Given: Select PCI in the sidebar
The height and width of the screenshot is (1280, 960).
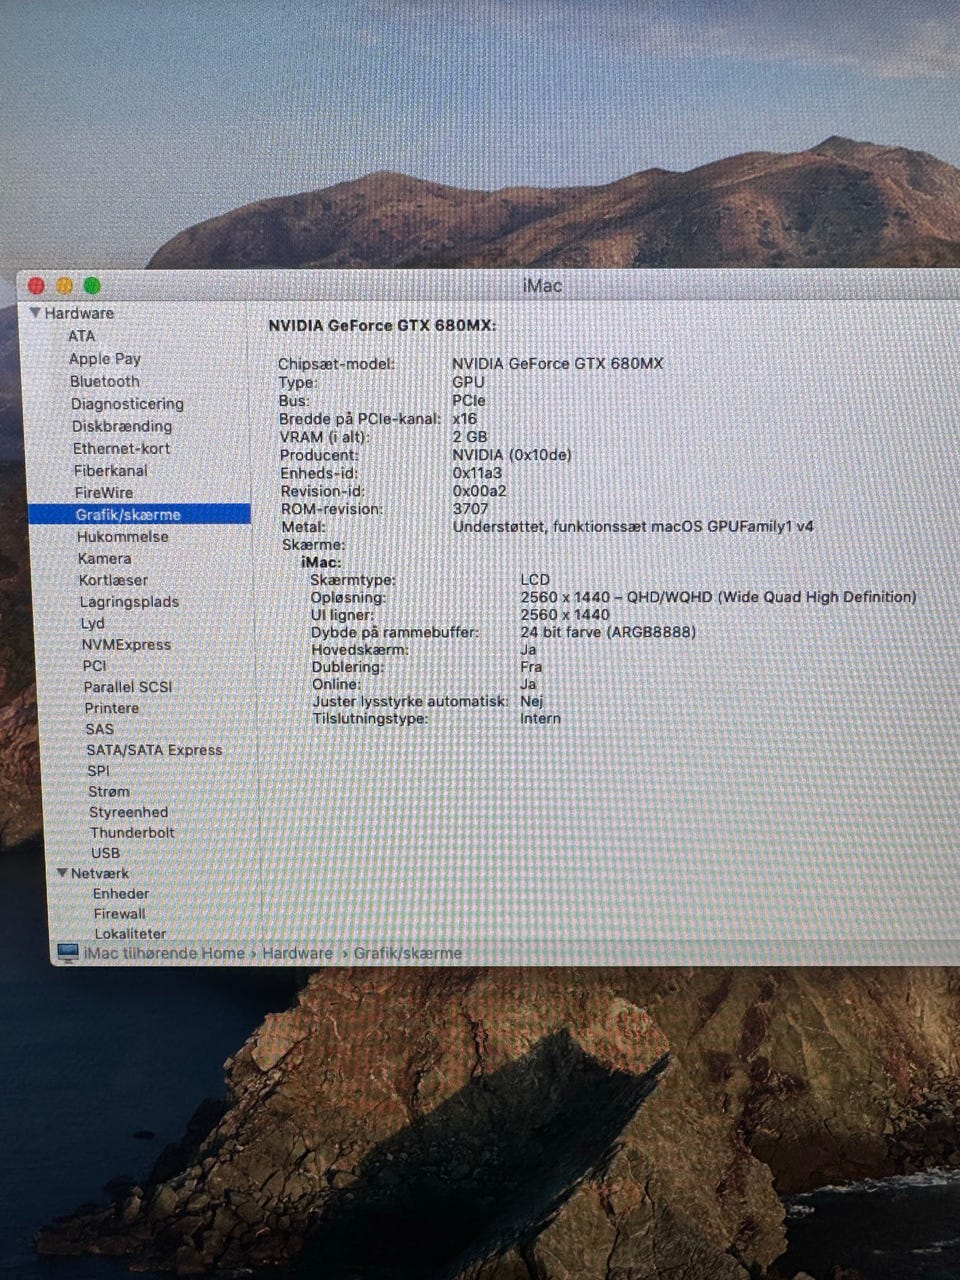Looking at the screenshot, I should [x=94, y=666].
